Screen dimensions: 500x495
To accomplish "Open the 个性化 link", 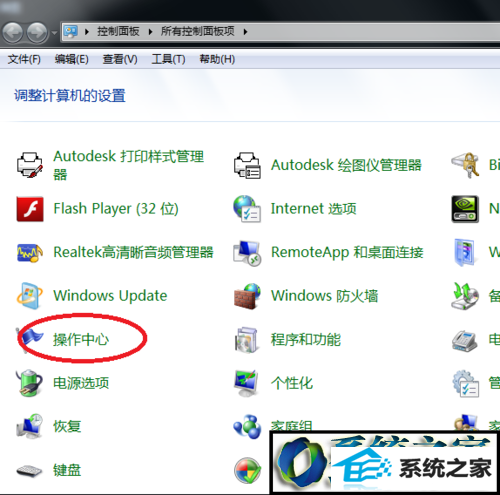I will pos(292,383).
